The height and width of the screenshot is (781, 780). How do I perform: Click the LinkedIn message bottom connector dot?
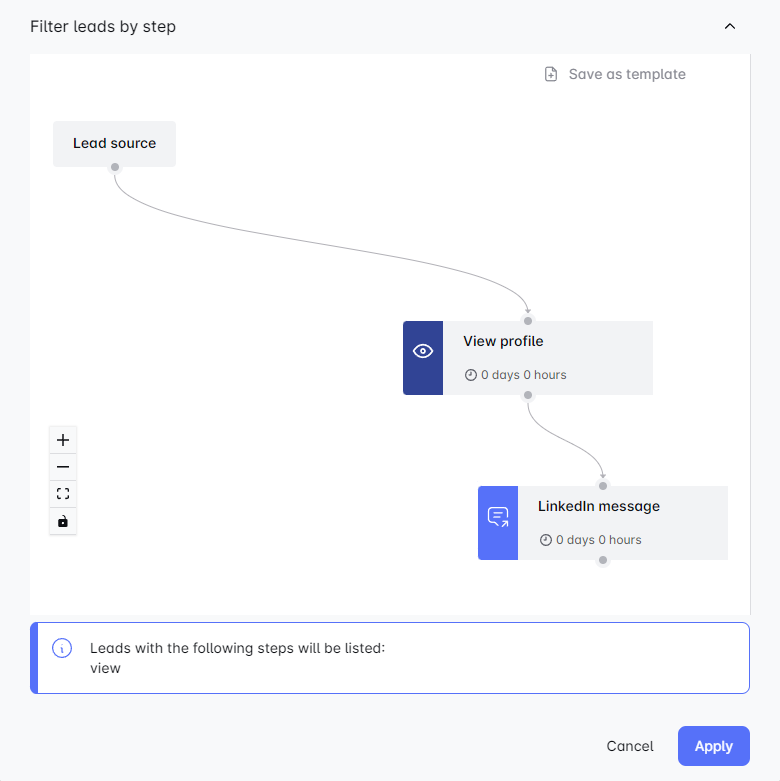tap(603, 560)
